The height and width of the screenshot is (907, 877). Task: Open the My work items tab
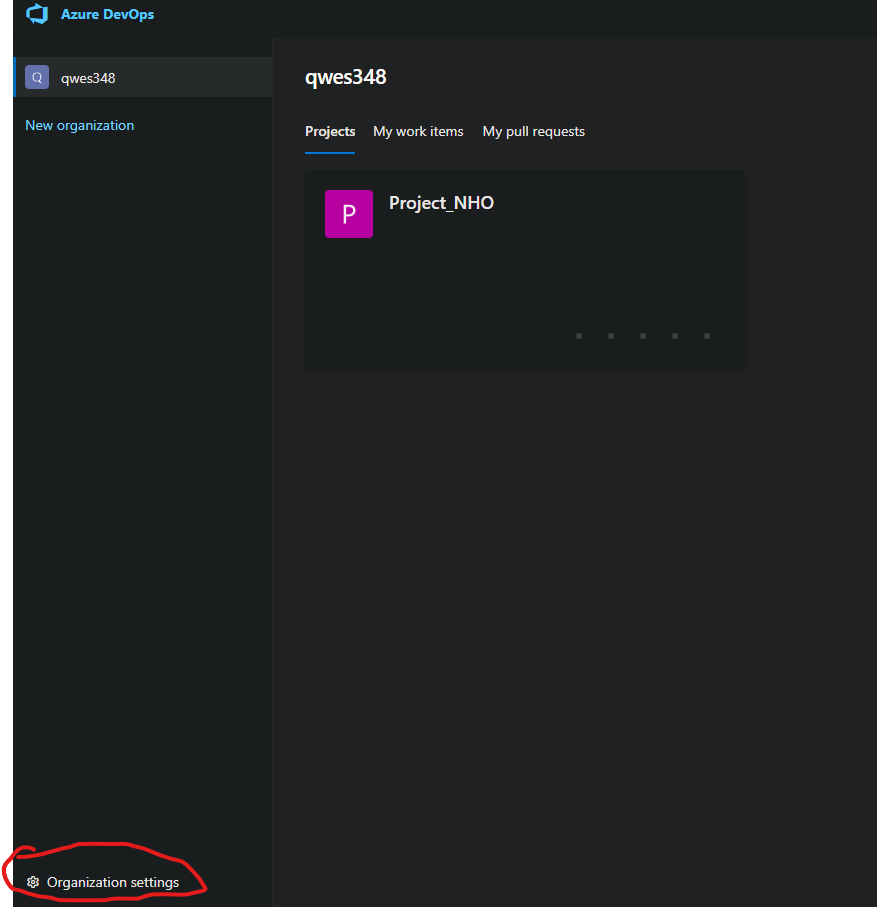pos(418,132)
